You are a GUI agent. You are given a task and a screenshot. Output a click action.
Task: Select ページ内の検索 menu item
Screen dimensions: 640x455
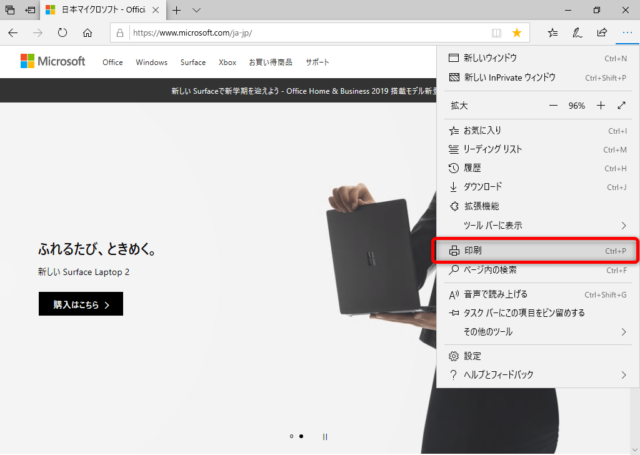[538, 270]
